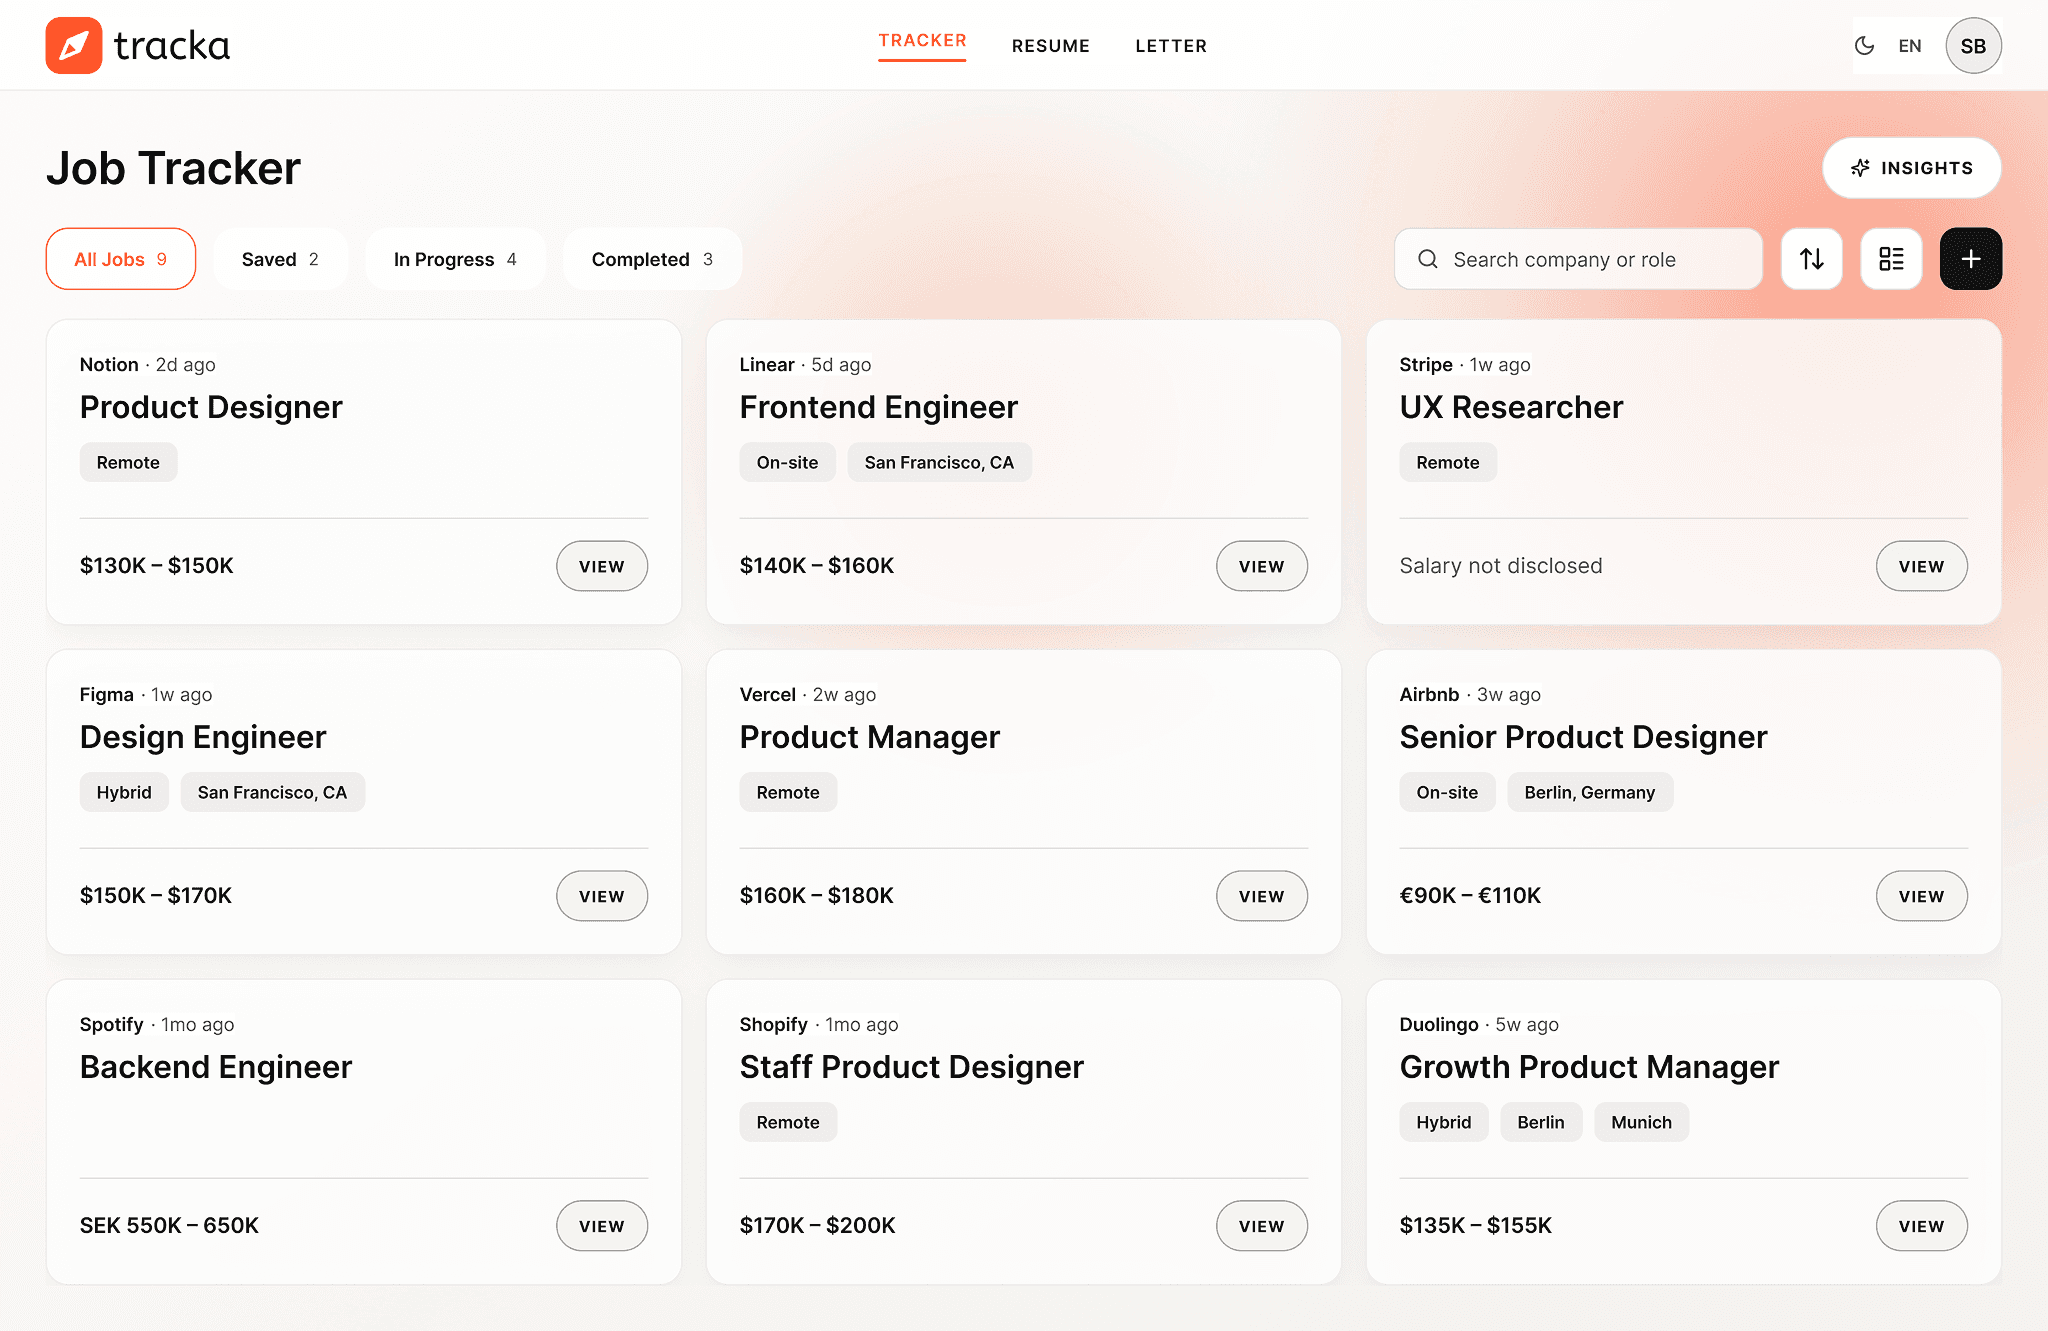The height and width of the screenshot is (1331, 2048).
Task: View the Stripe UX Researcher job
Action: pos(1921,566)
